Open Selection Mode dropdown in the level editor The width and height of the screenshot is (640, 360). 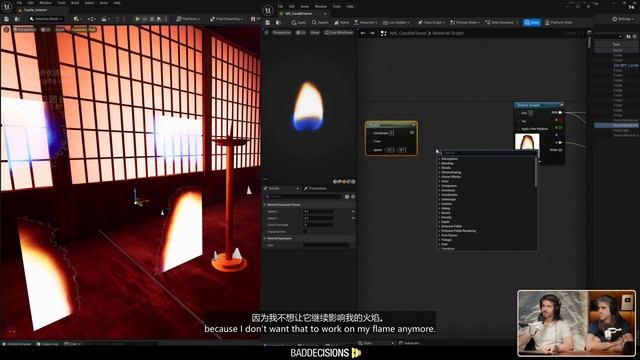(x=46, y=19)
